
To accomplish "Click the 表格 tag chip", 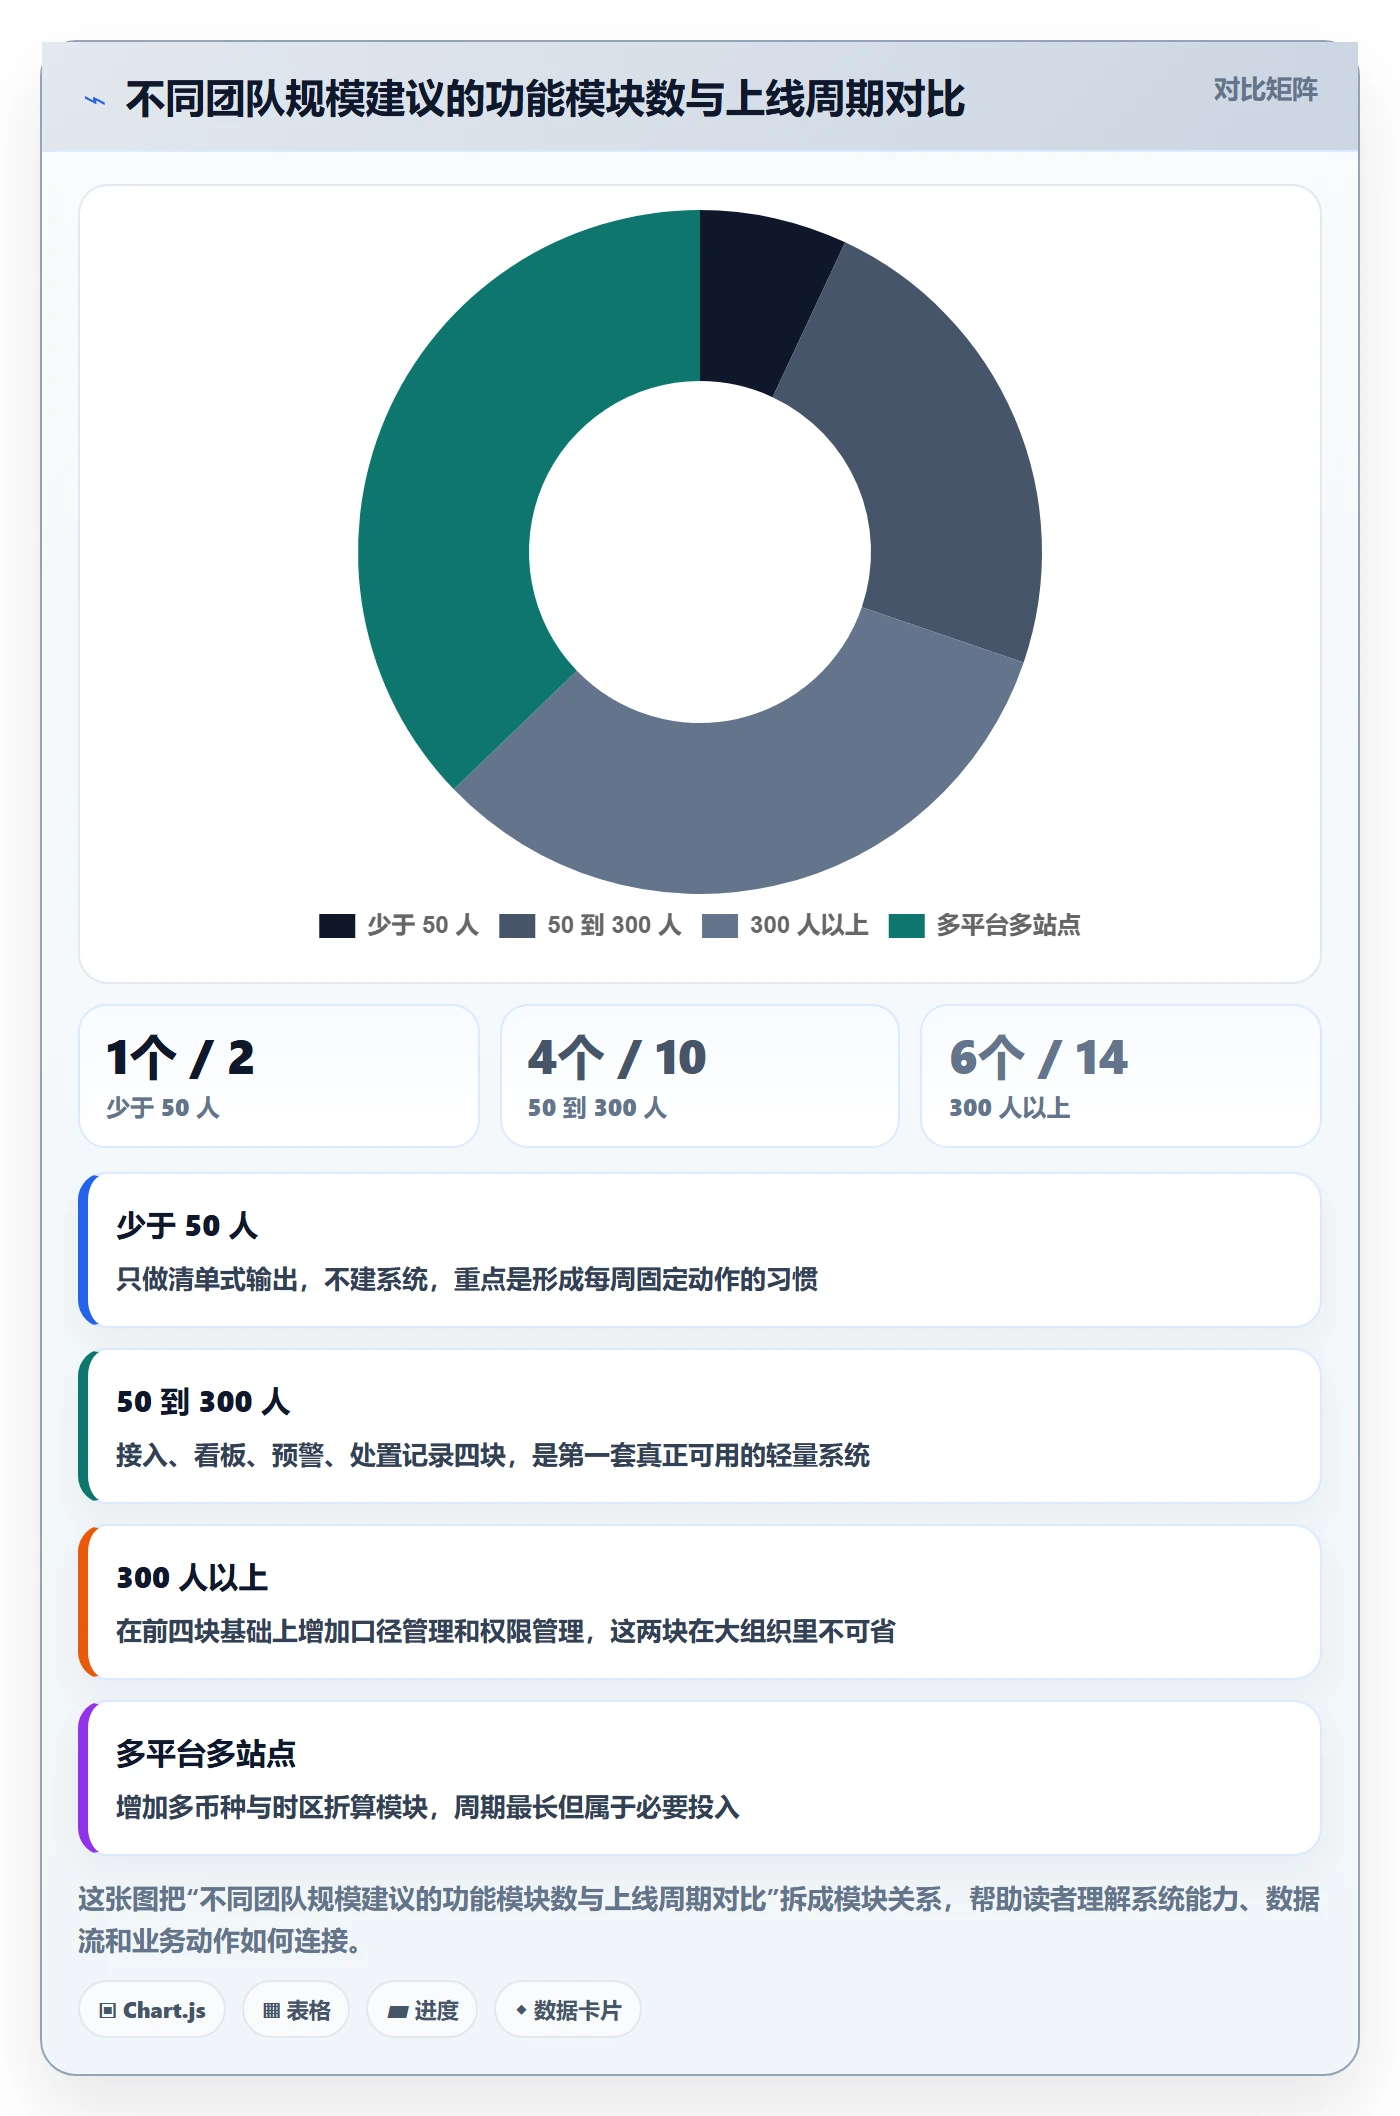I will coord(296,2010).
